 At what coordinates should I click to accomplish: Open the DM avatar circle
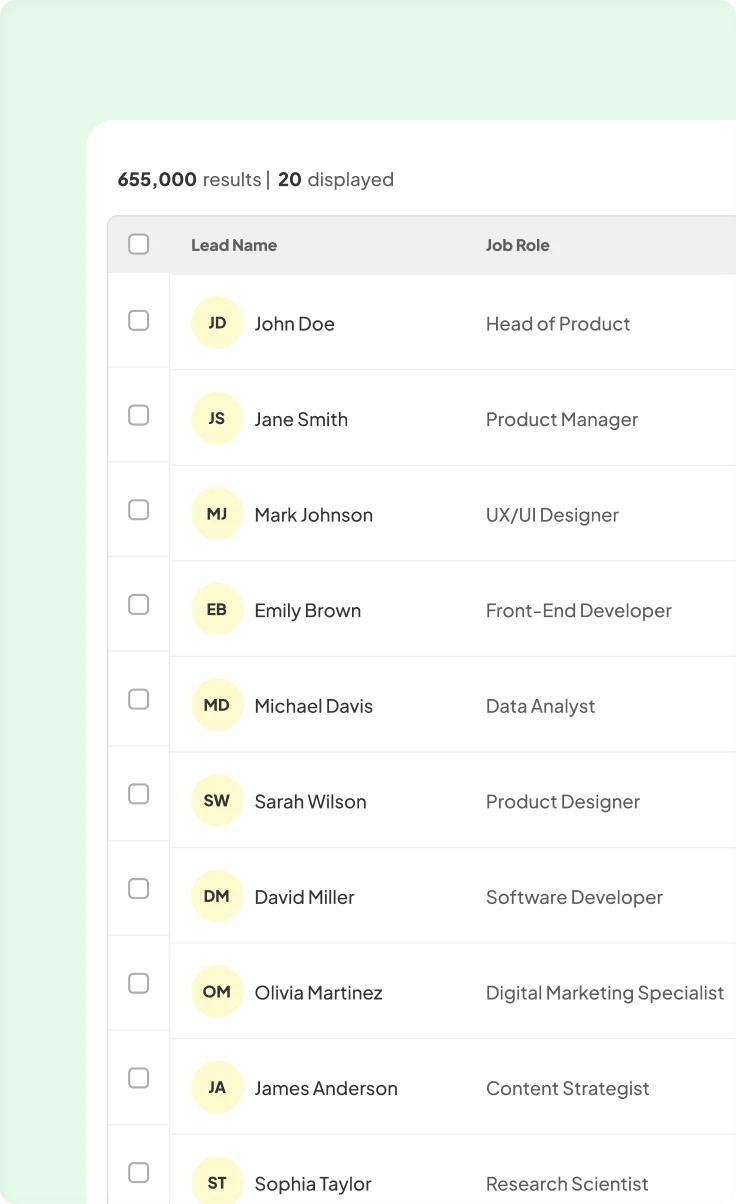[217, 897]
